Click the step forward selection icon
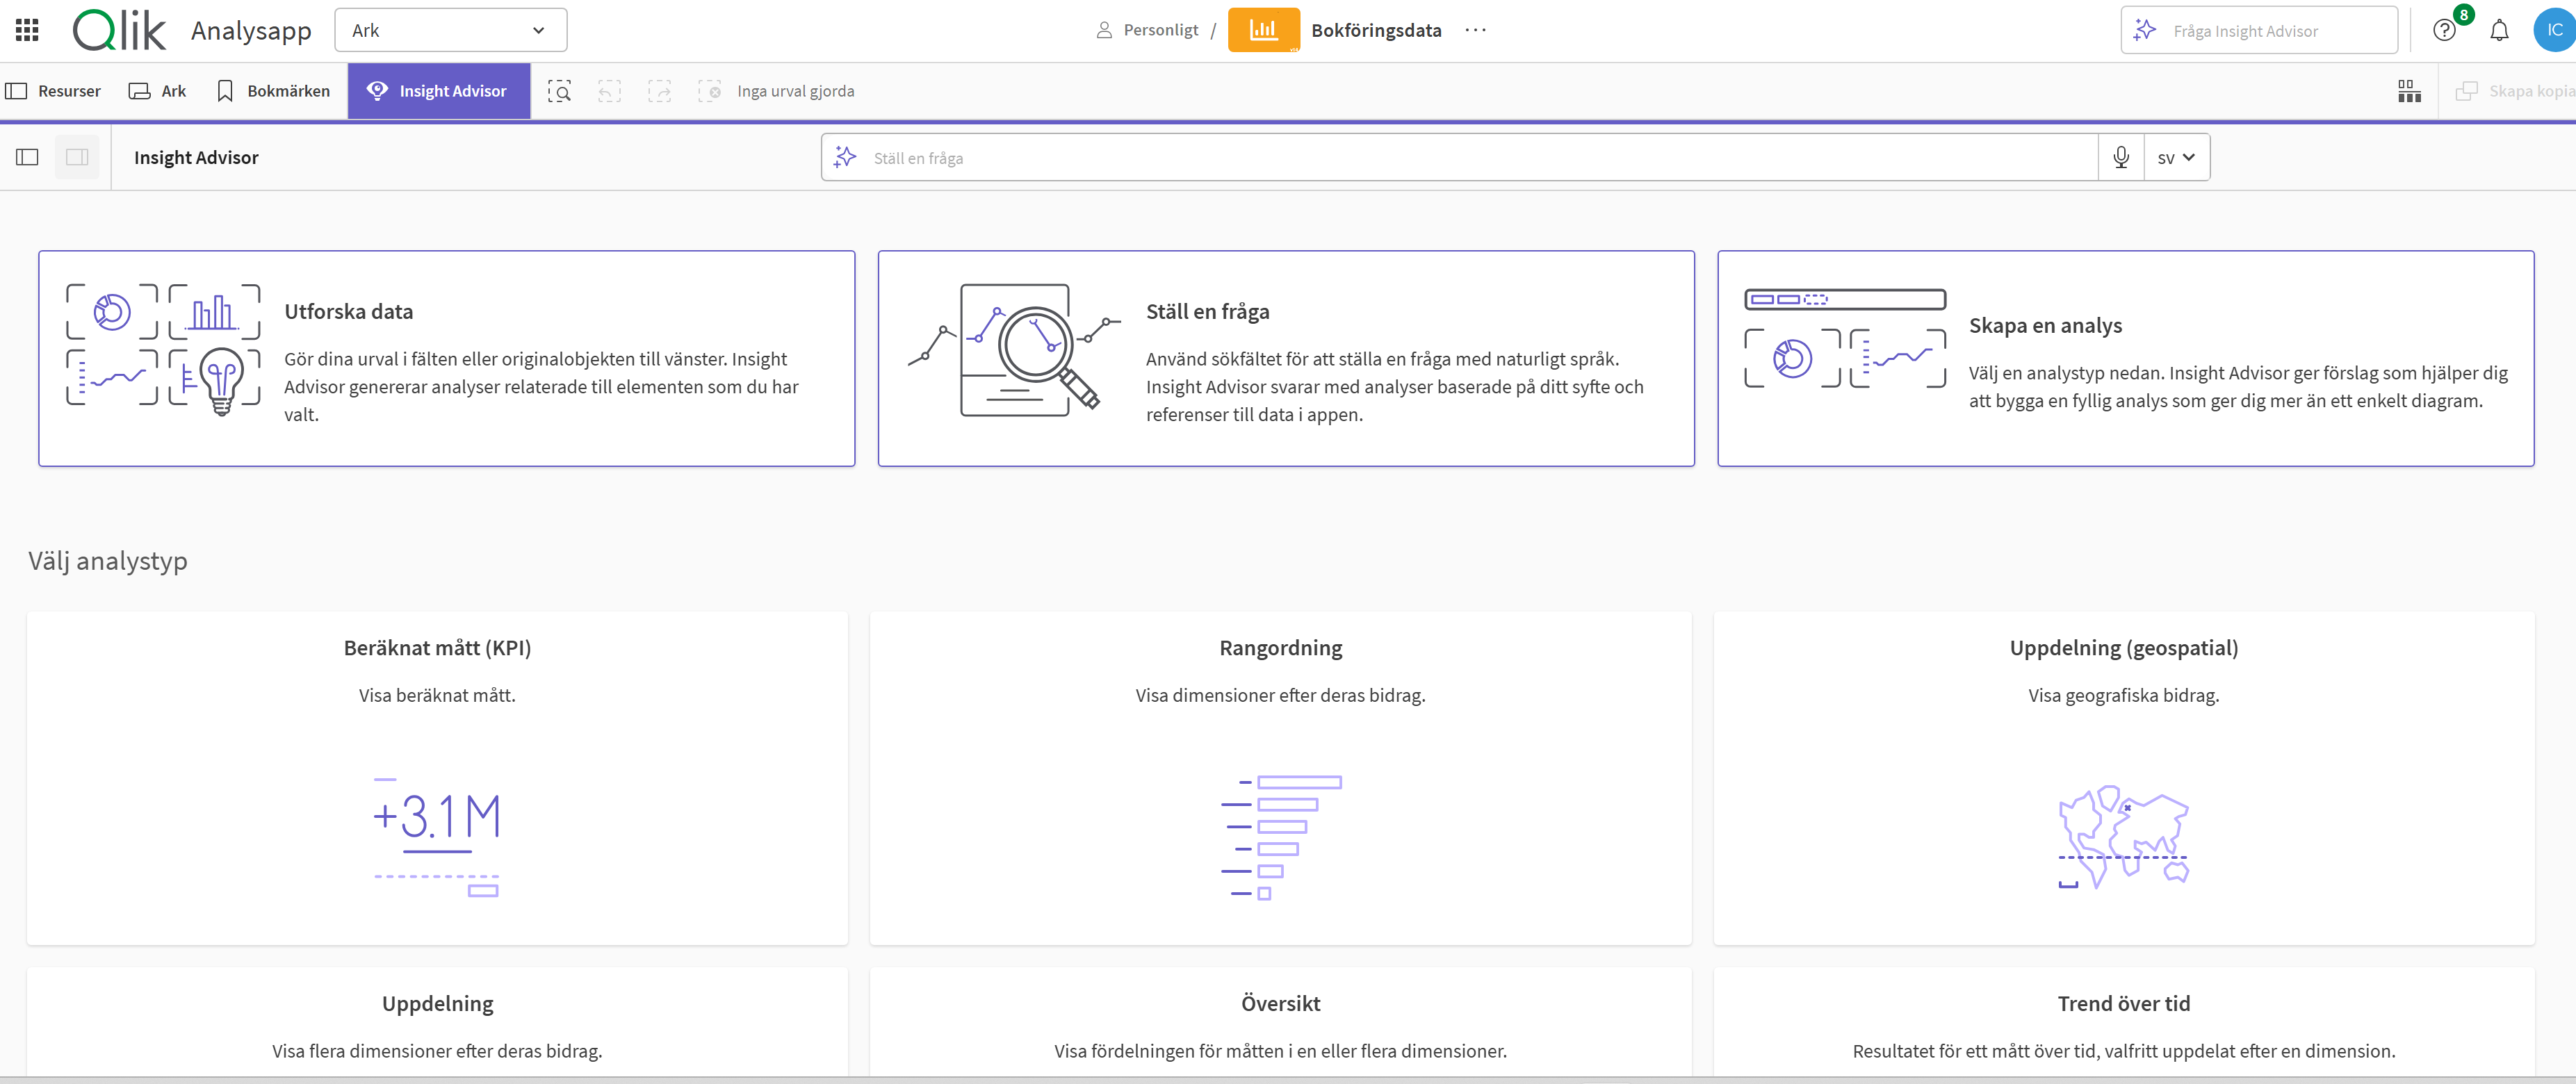The image size is (2576, 1084). [x=659, y=92]
